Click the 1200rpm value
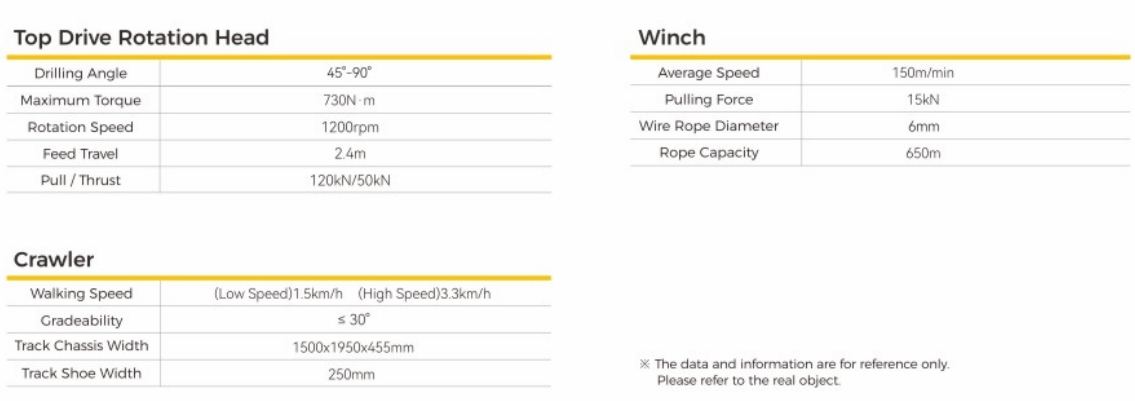Image resolution: width=1135 pixels, height=401 pixels. 355,127
